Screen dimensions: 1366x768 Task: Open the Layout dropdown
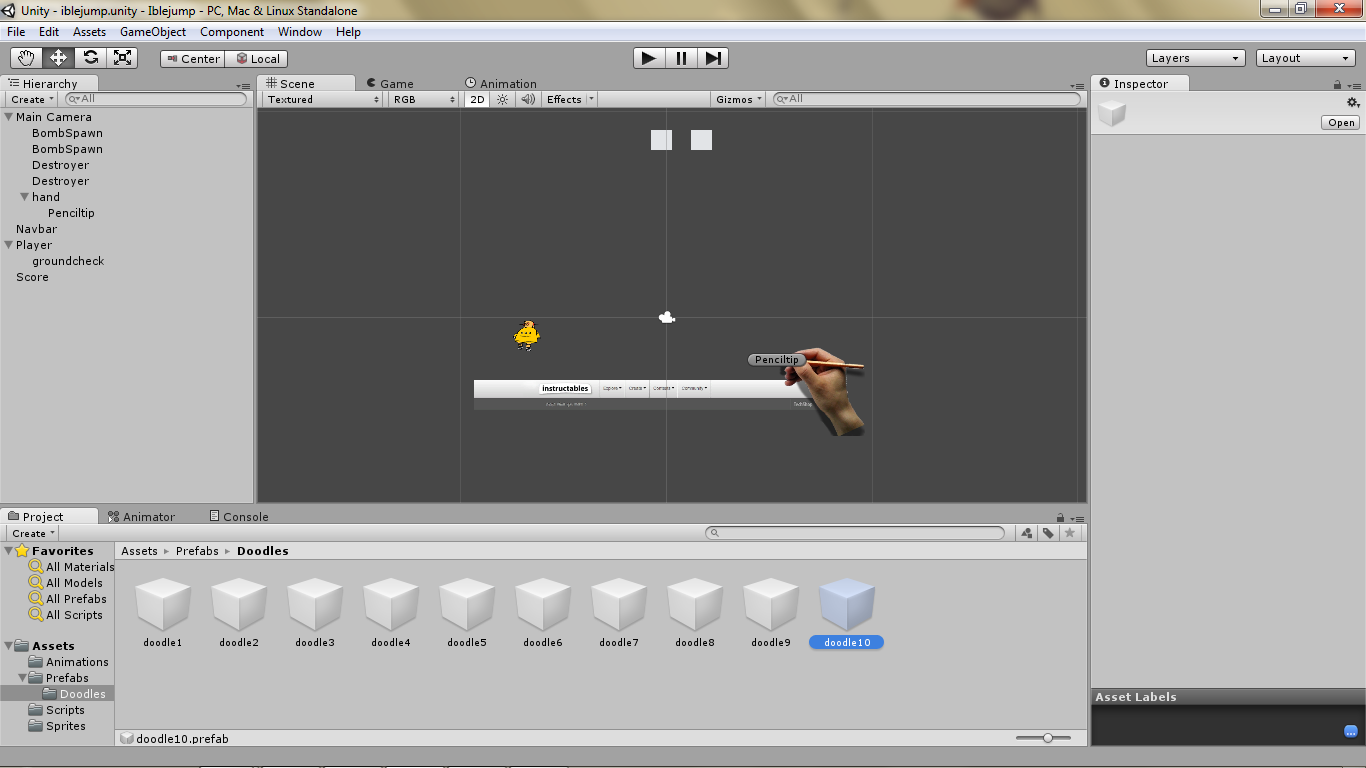click(x=1306, y=58)
